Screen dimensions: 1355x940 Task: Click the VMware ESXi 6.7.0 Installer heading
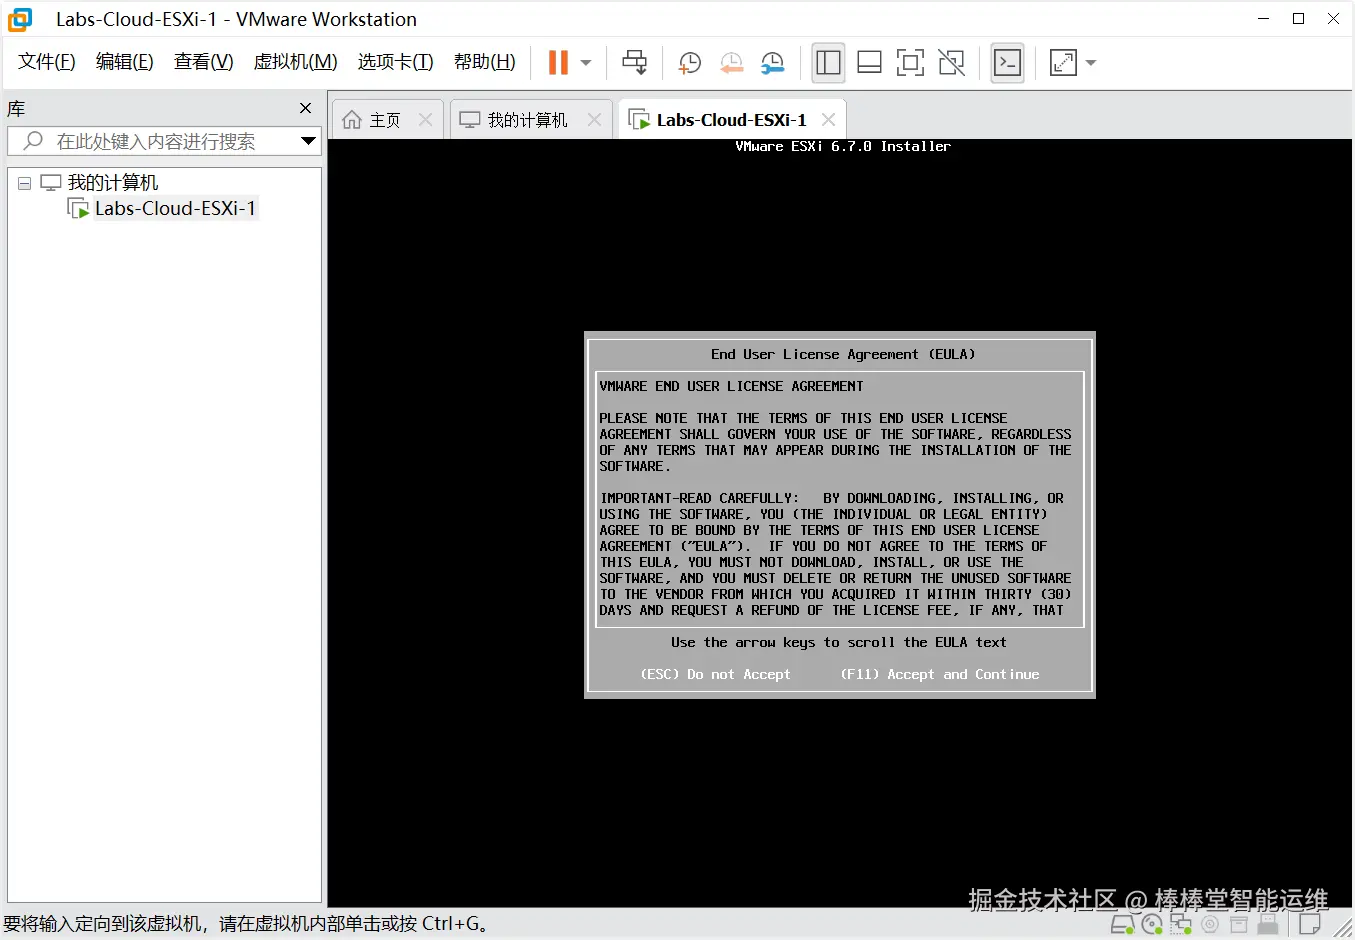[x=843, y=146]
